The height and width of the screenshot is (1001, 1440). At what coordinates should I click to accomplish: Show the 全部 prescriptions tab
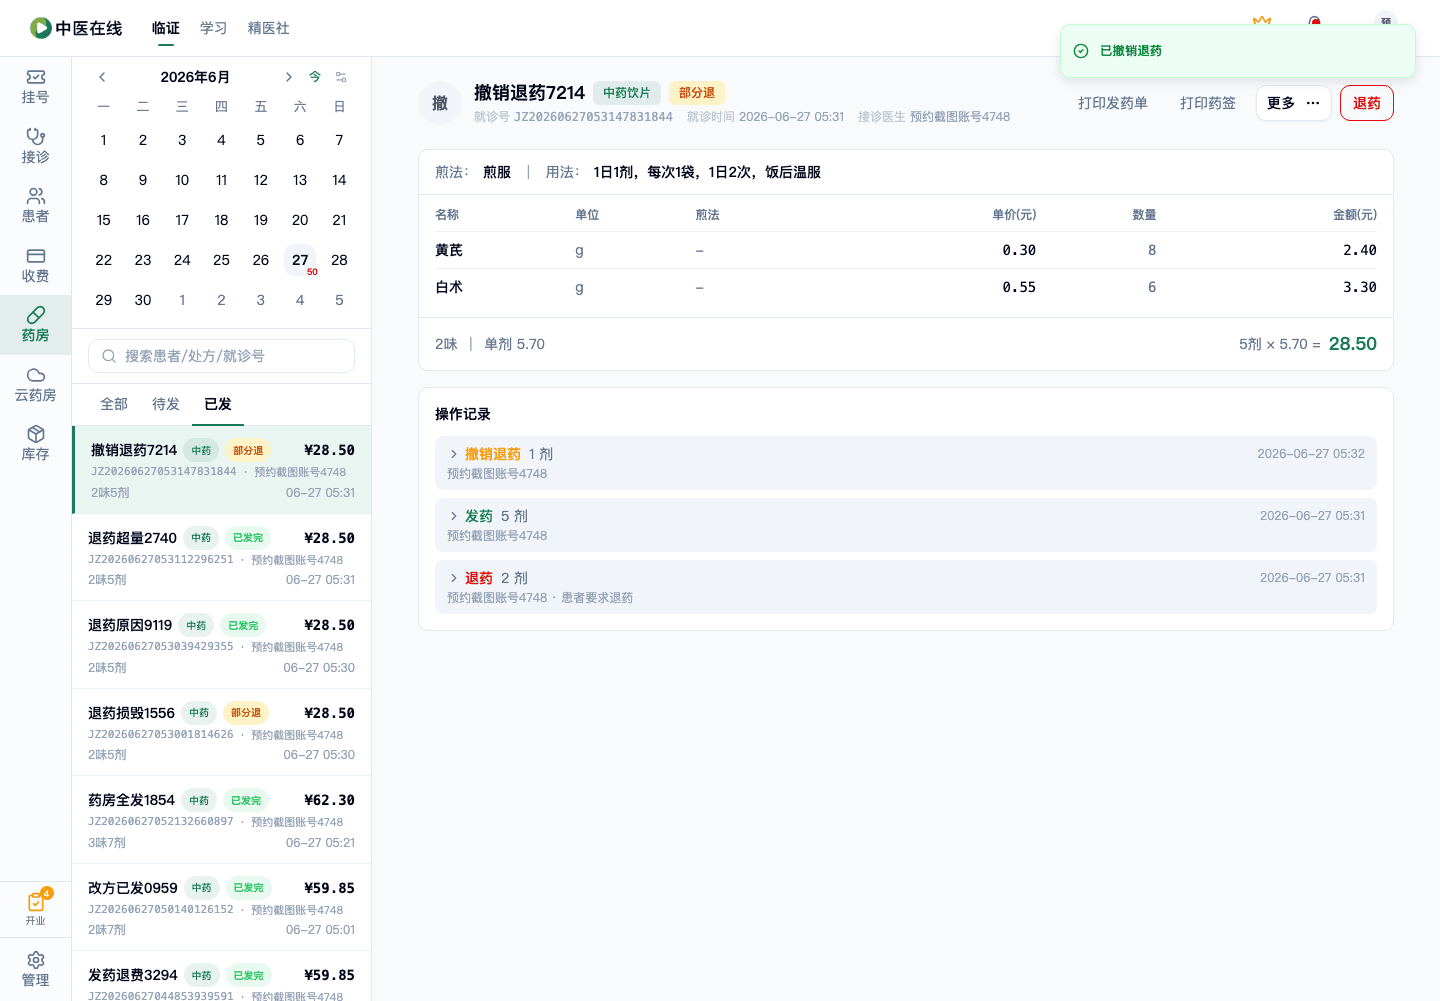(114, 404)
